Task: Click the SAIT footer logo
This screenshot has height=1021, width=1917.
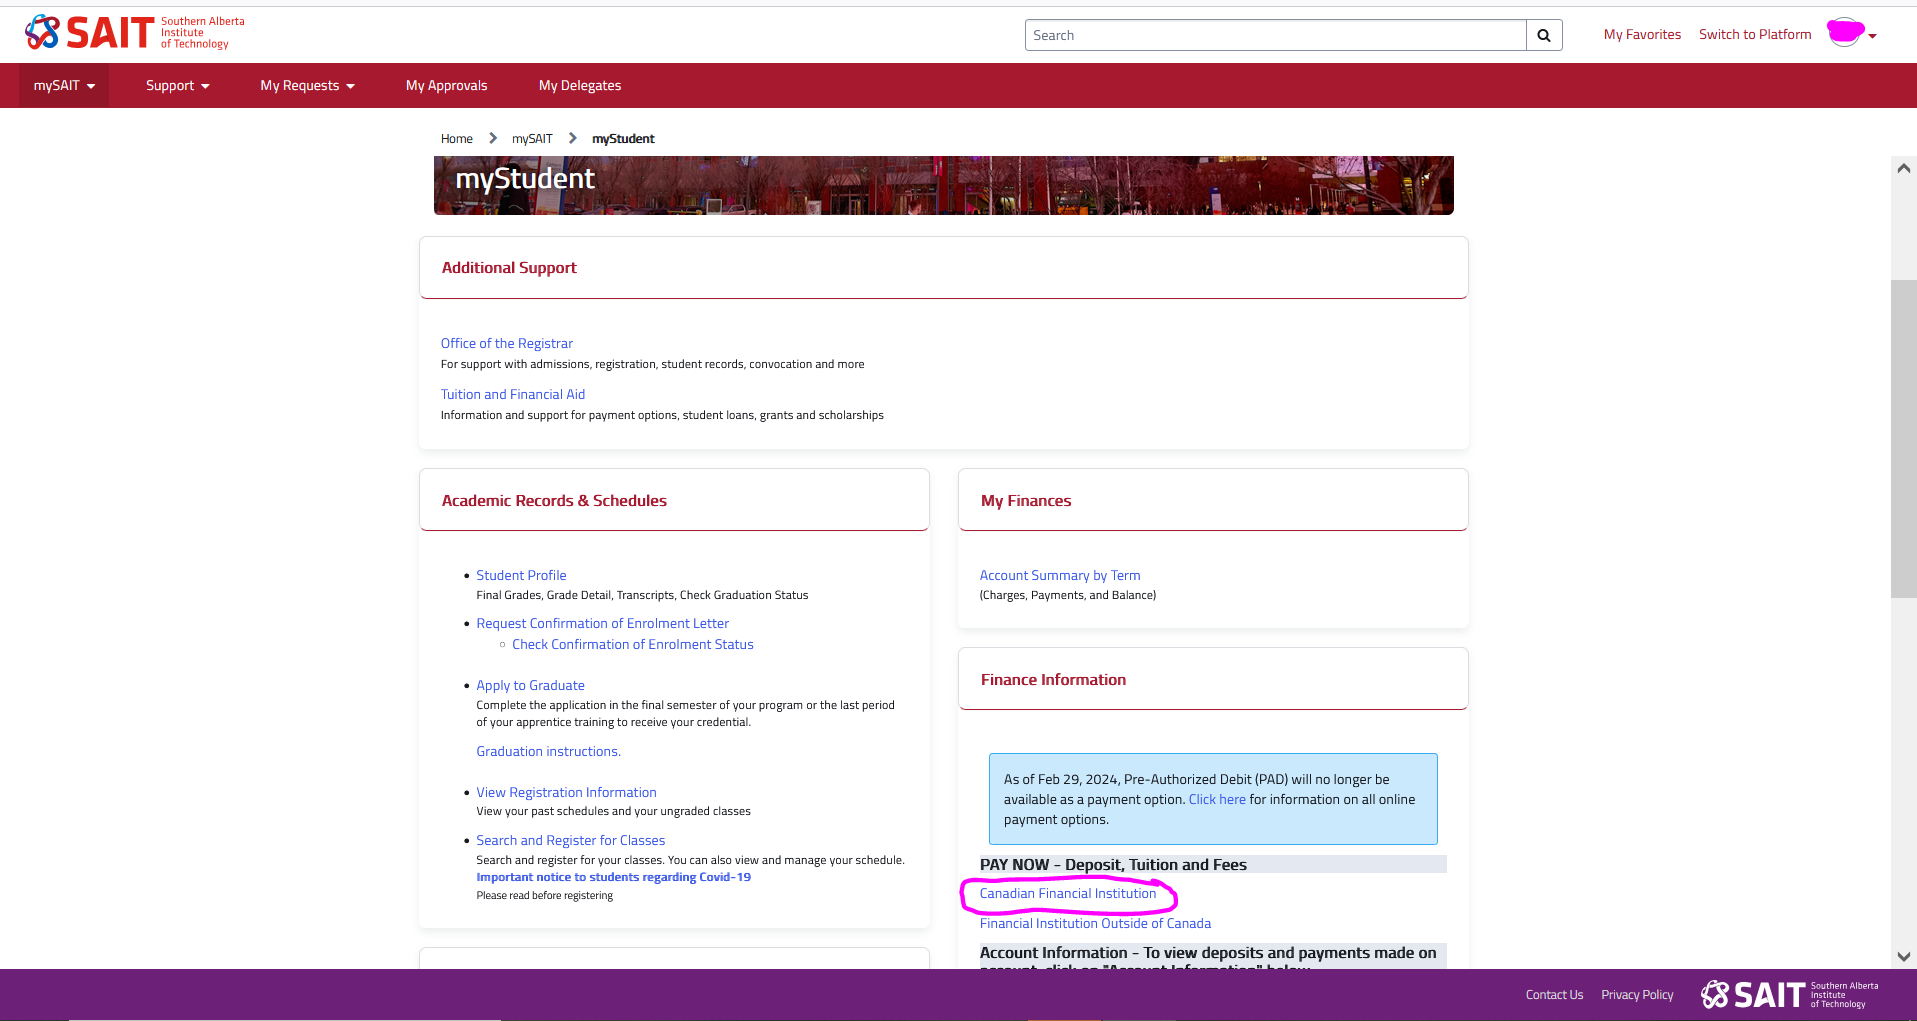Action: point(1790,995)
